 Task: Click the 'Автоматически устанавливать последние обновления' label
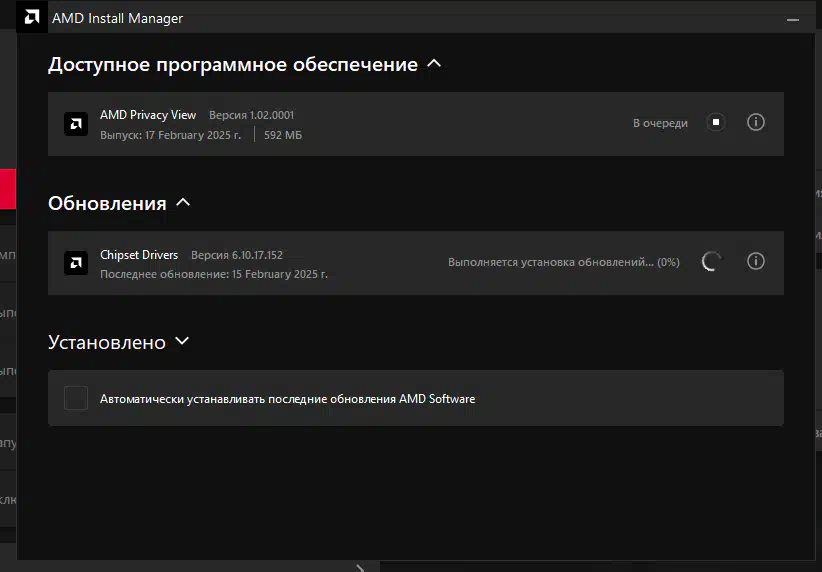[x=287, y=399]
